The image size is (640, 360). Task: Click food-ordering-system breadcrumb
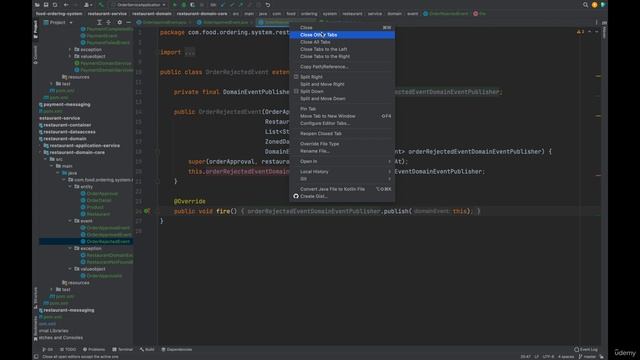pyautogui.click(x=59, y=14)
